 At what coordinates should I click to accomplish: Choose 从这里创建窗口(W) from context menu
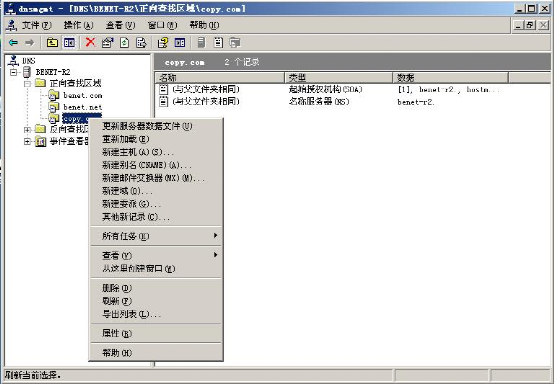tap(156, 268)
